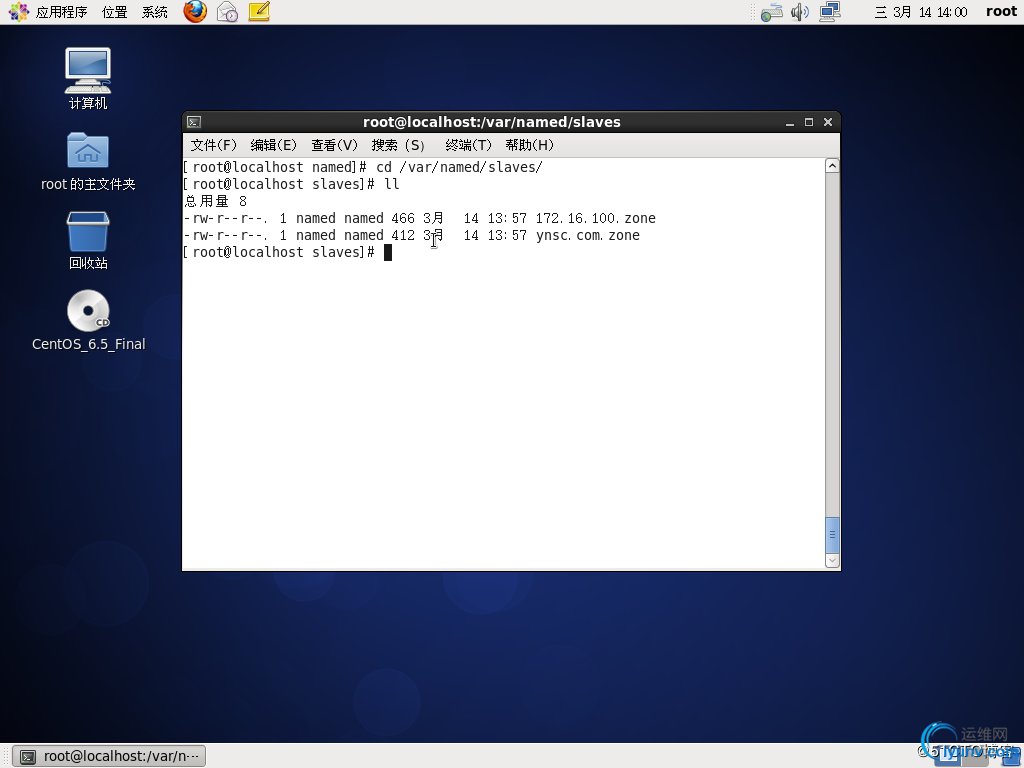Click at the terminal prompt cursor
This screenshot has height=768, width=1024.
388,253
